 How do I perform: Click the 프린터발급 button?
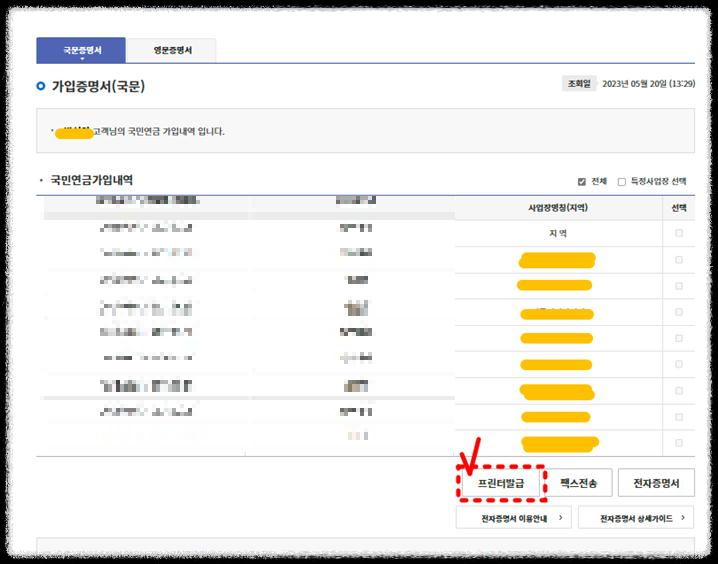pyautogui.click(x=500, y=483)
